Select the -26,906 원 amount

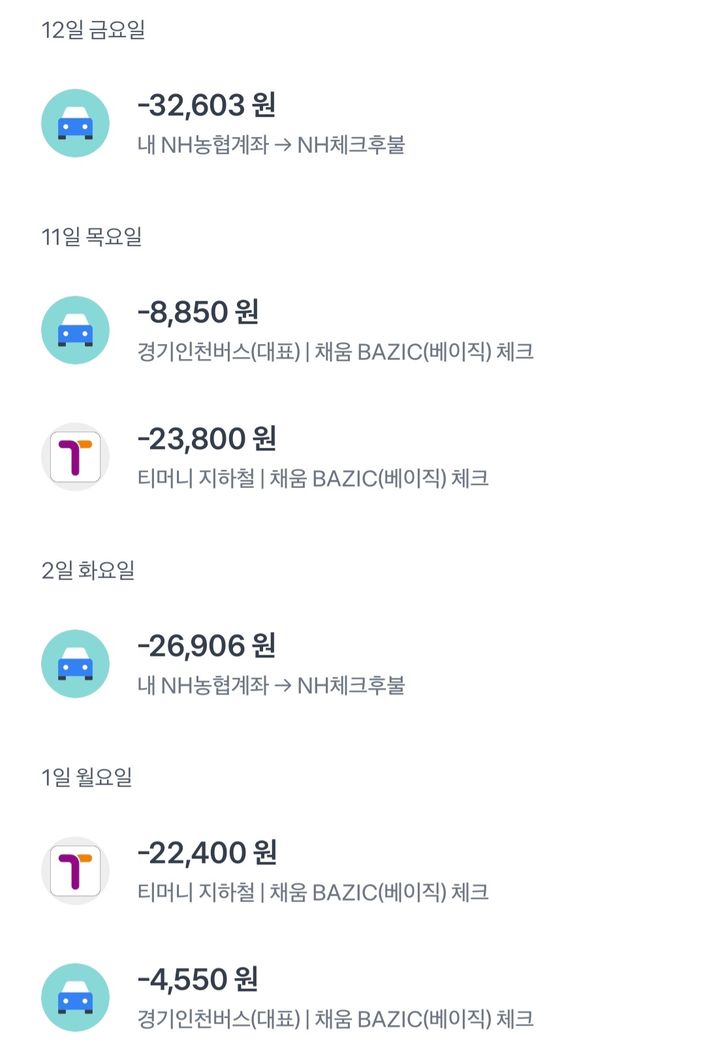click(206, 645)
